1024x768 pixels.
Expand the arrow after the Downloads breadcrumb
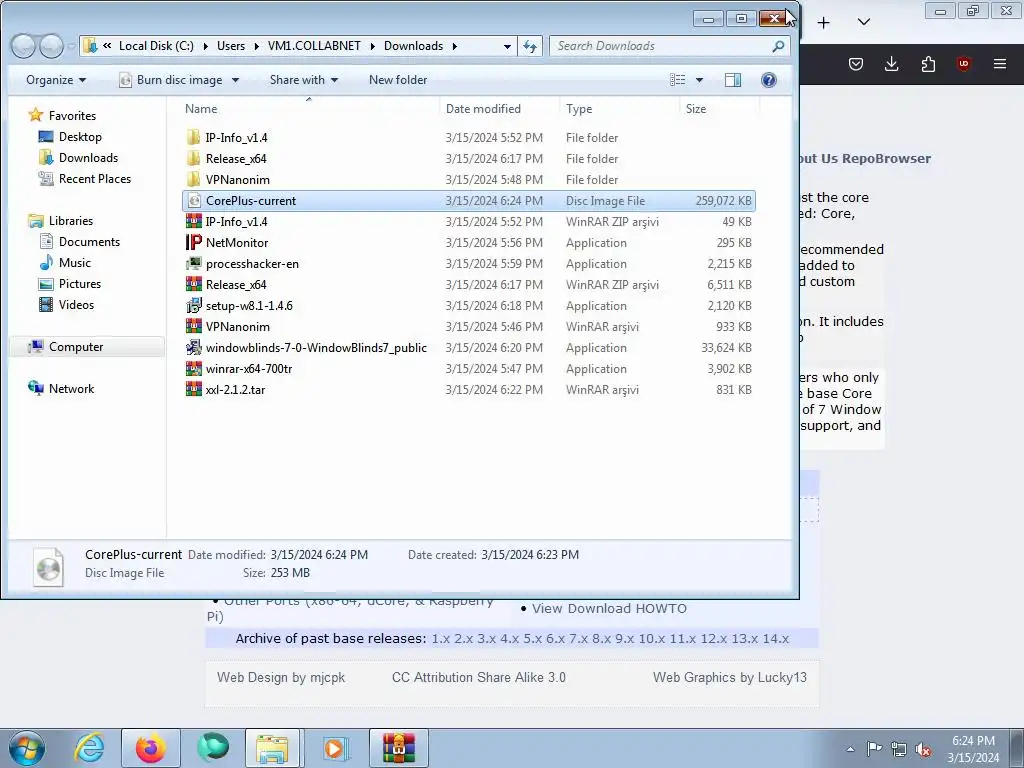click(x=455, y=46)
